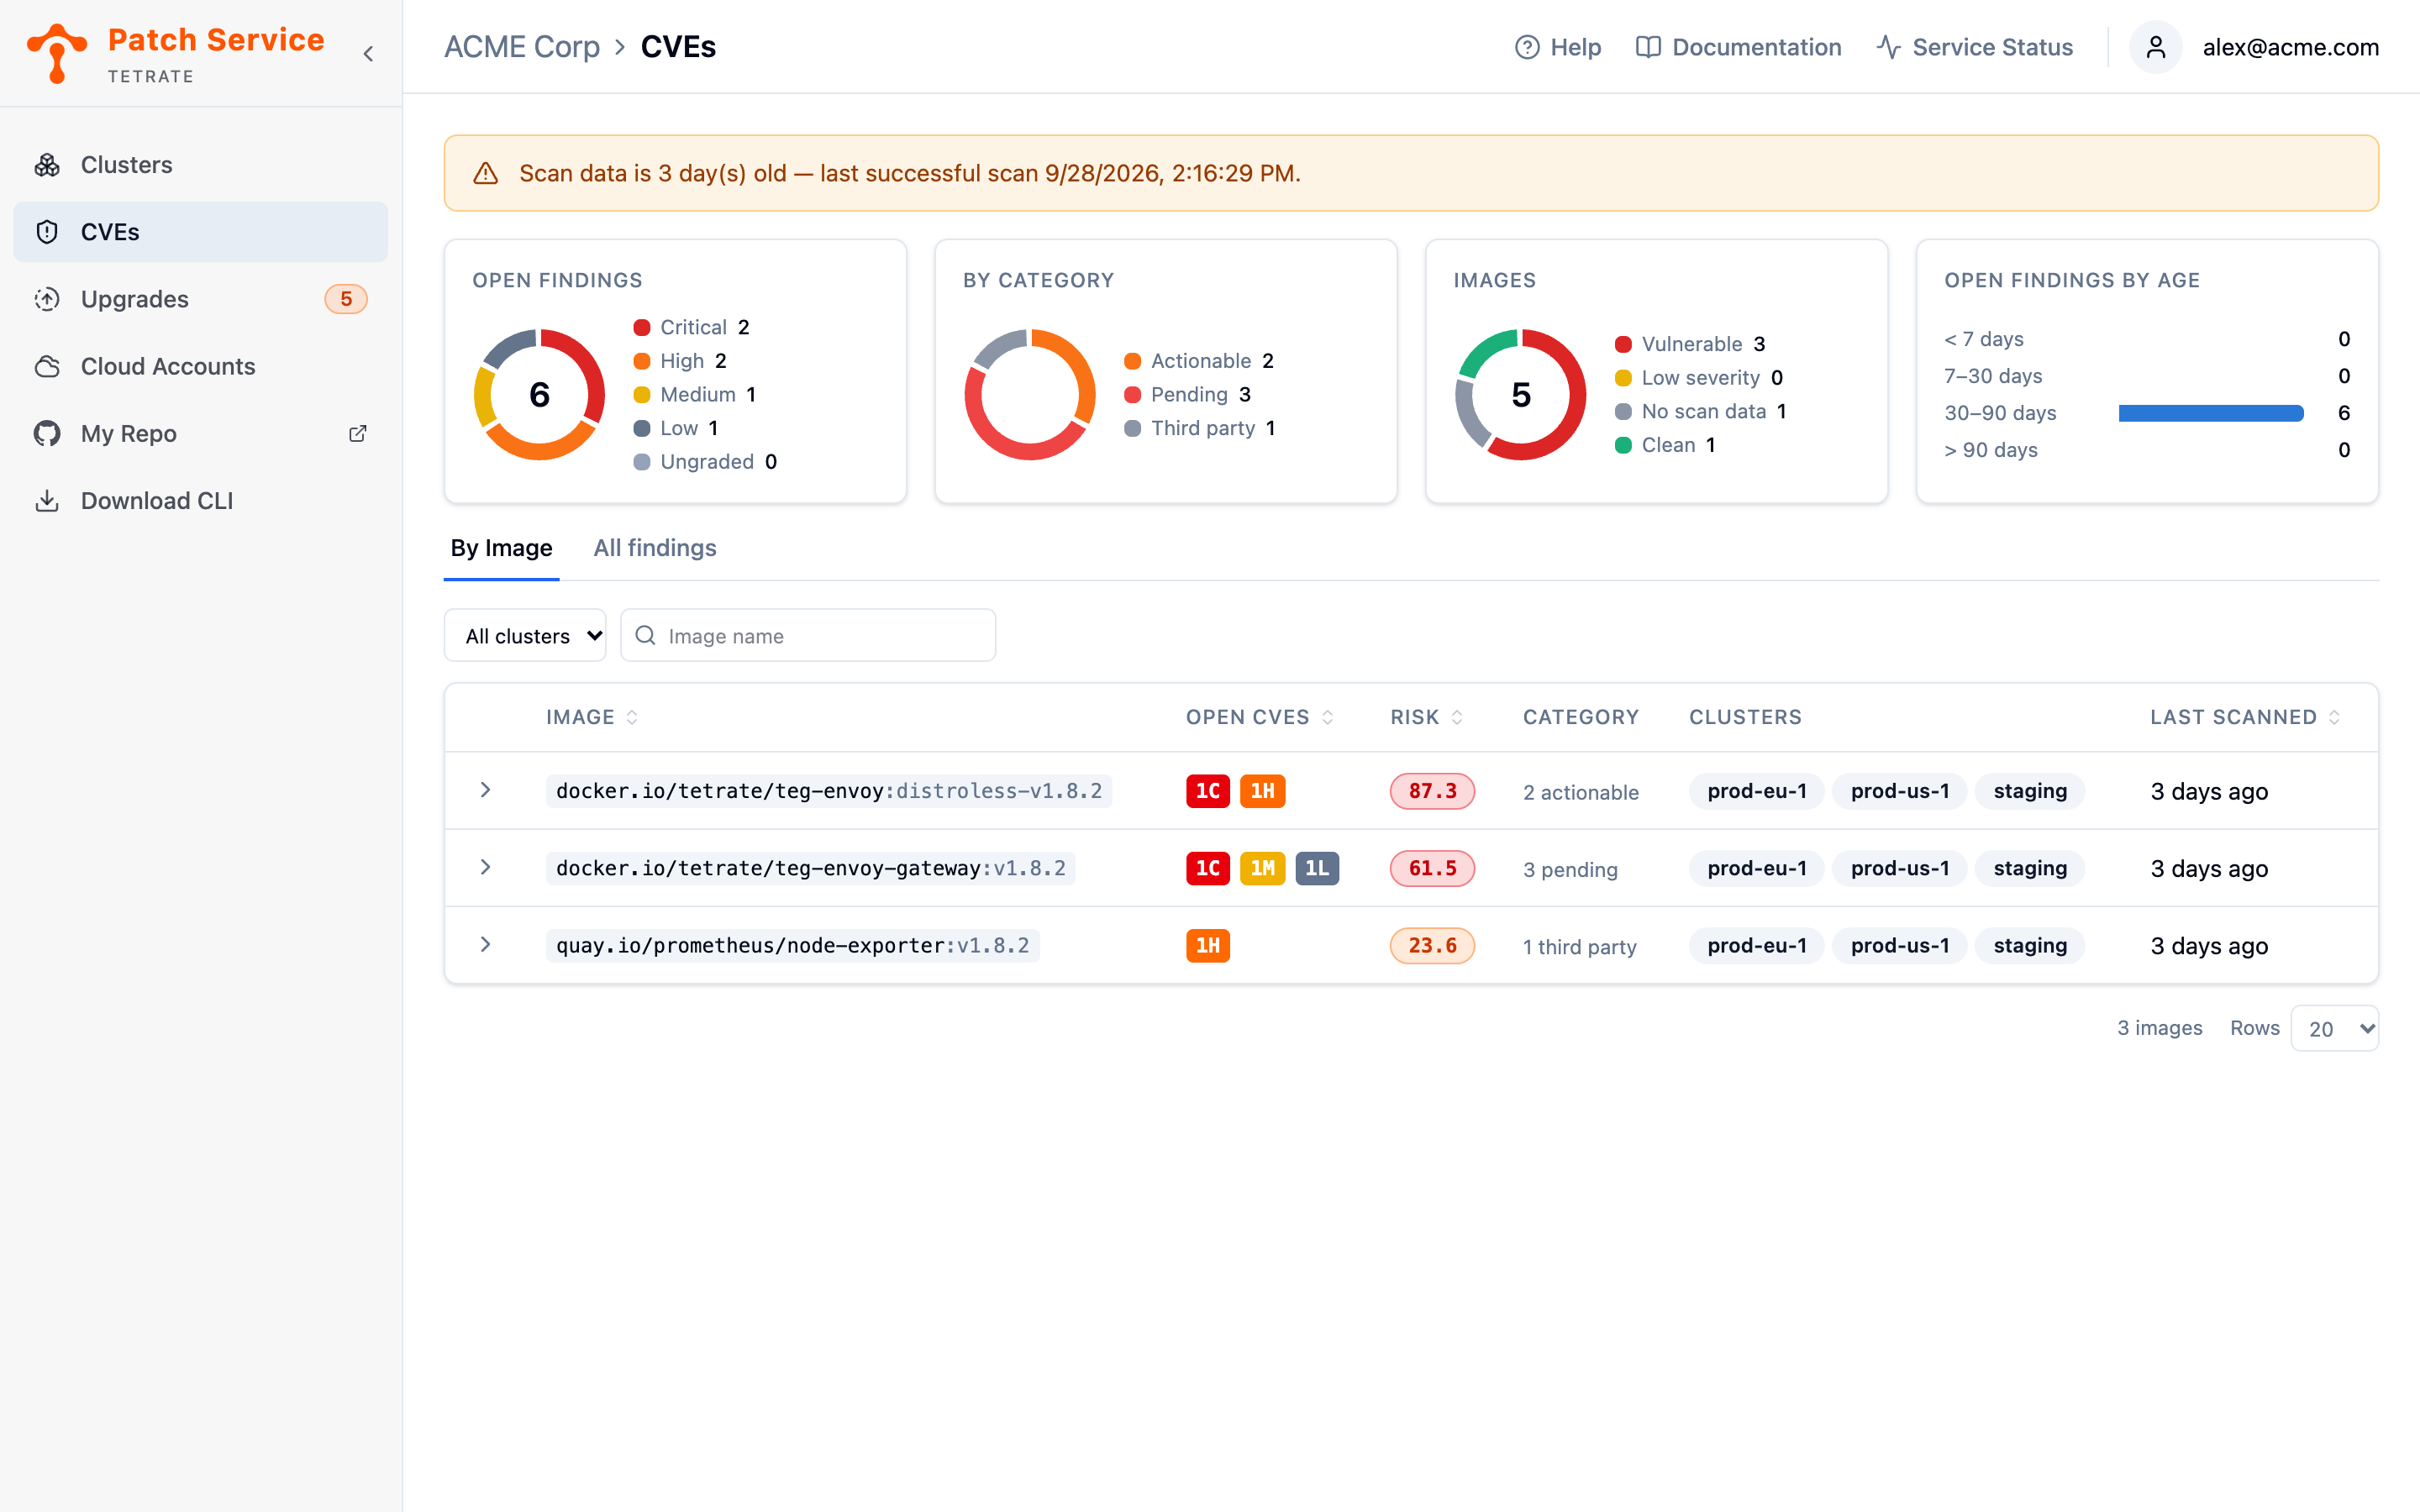Click the Help question mark icon

click(x=1527, y=47)
